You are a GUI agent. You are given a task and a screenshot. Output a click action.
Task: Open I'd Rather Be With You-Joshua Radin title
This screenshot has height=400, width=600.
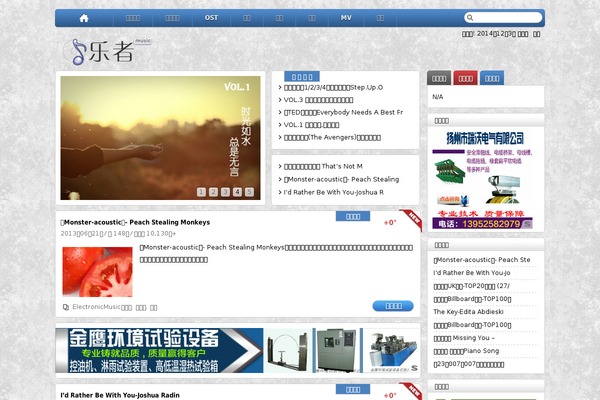pyautogui.click(x=120, y=395)
